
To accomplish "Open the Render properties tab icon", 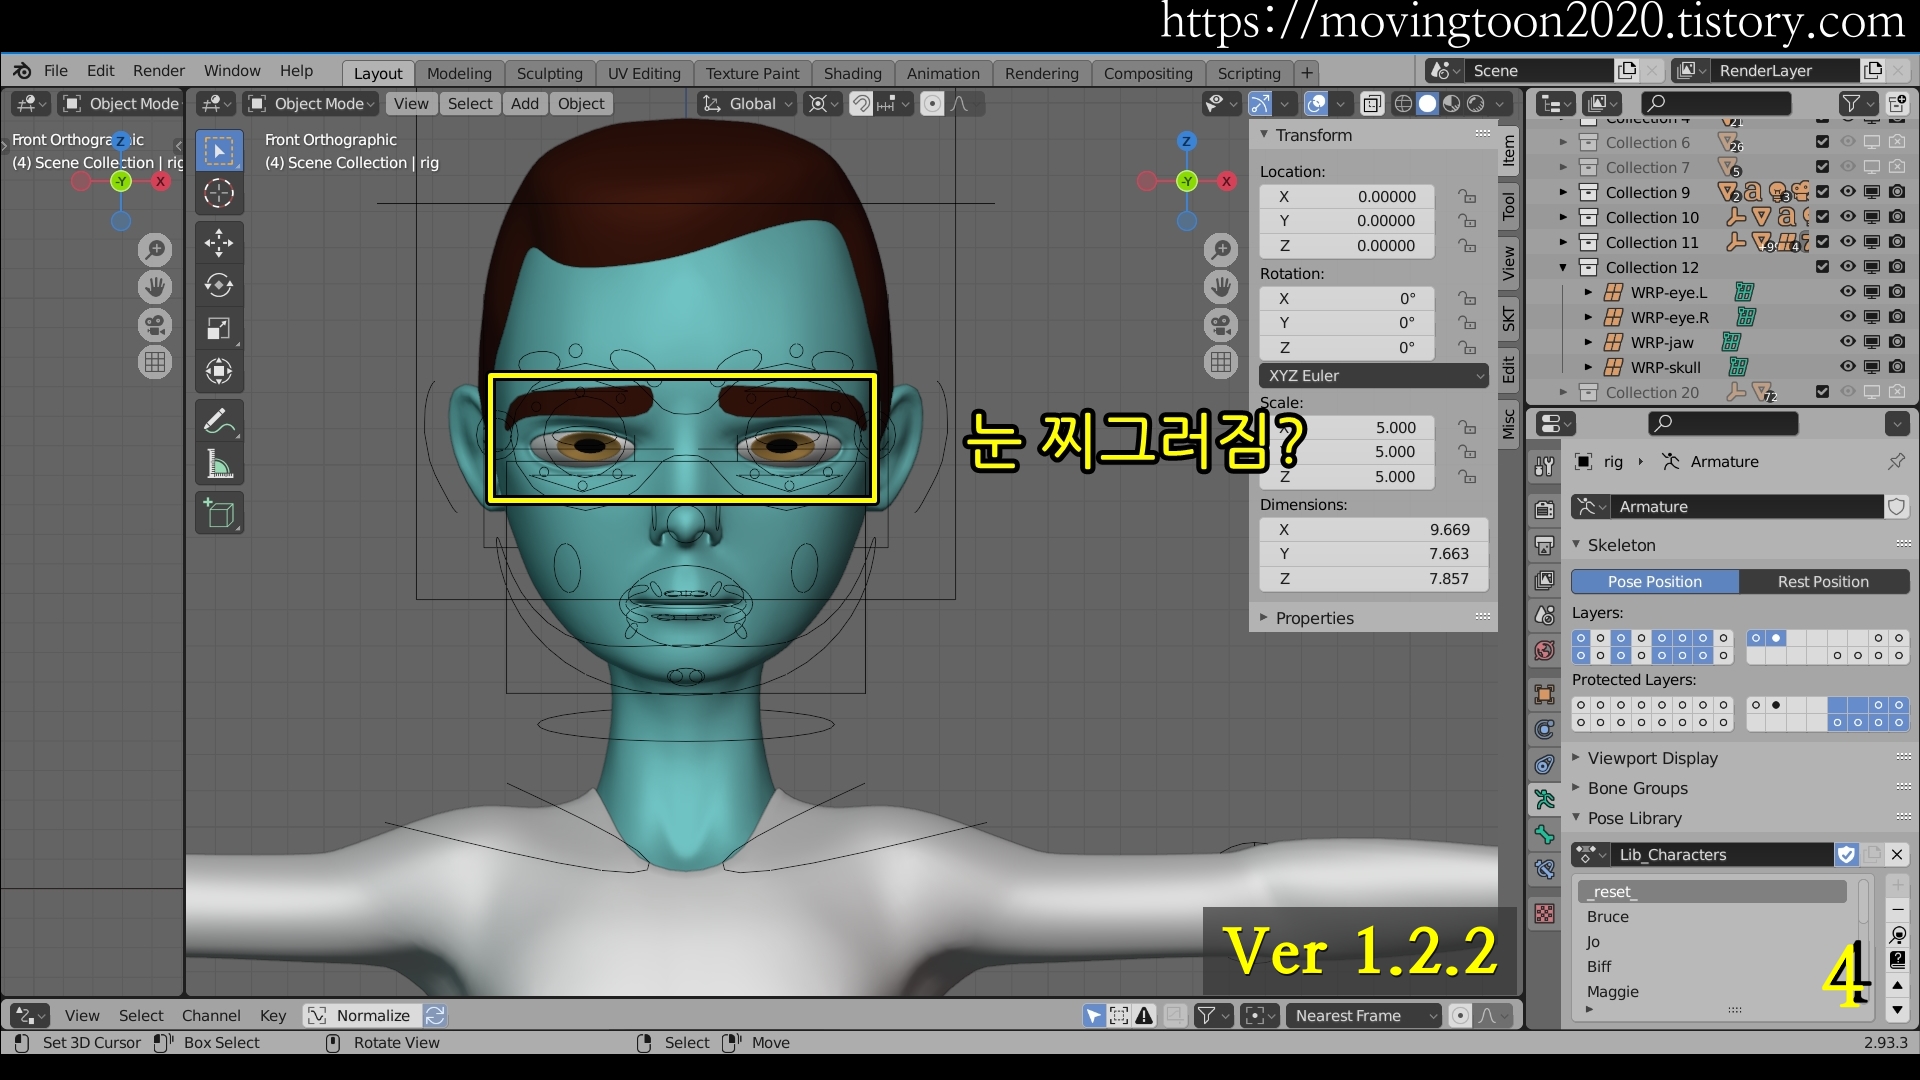I will (x=1545, y=510).
